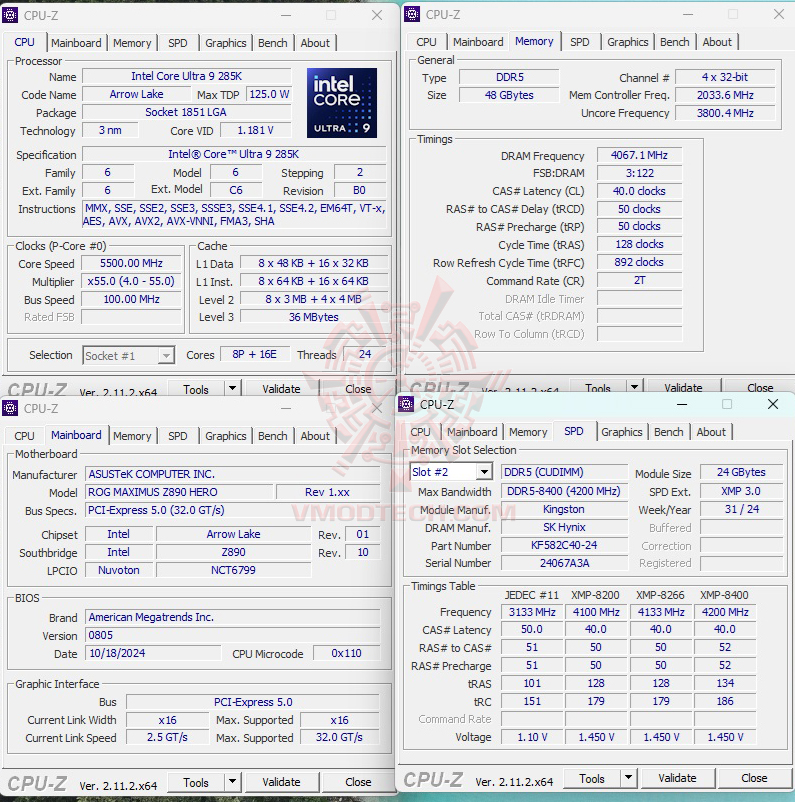
Task: Click Close button in Memory window
Action: (x=760, y=387)
